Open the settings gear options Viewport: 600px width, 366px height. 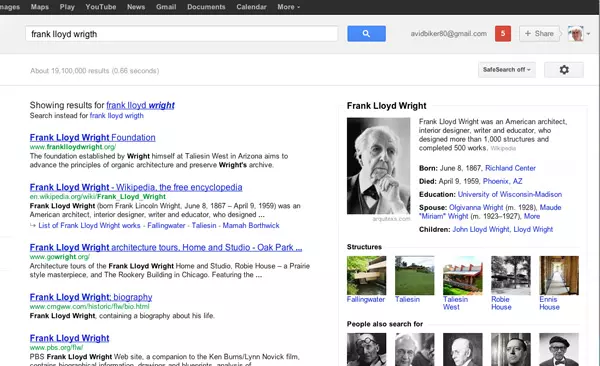564,70
